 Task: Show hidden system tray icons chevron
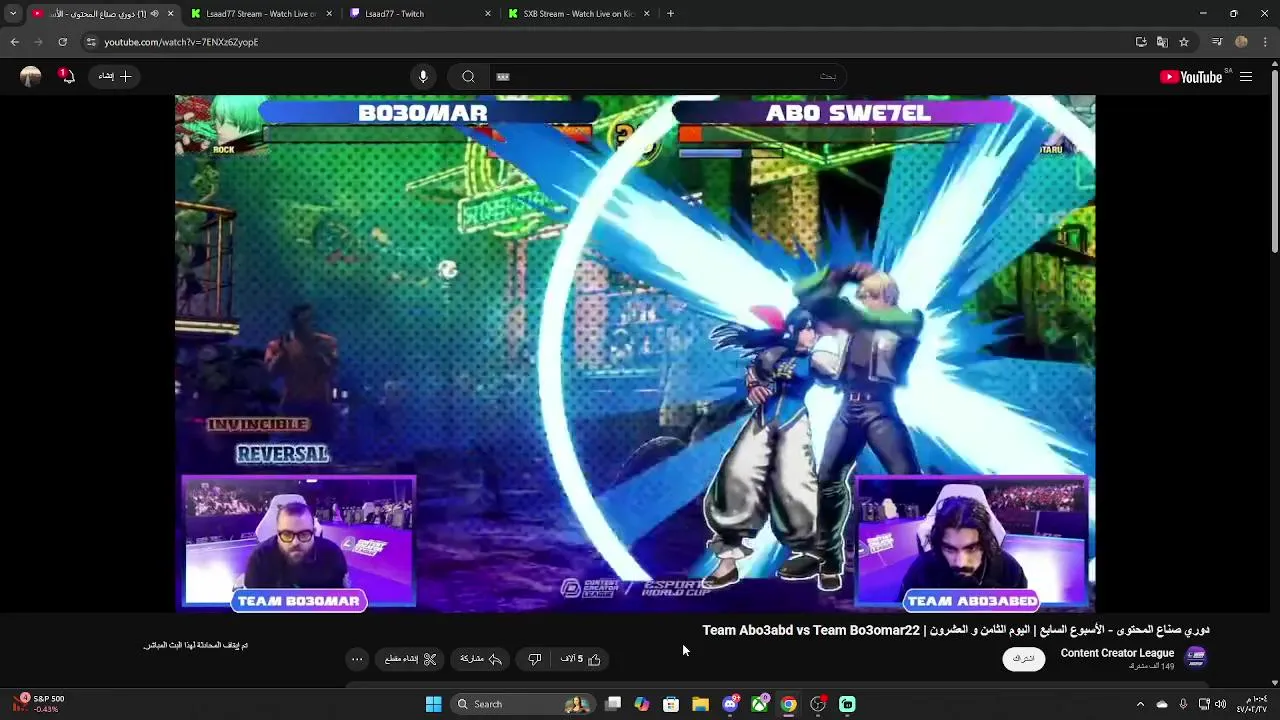pos(1140,704)
